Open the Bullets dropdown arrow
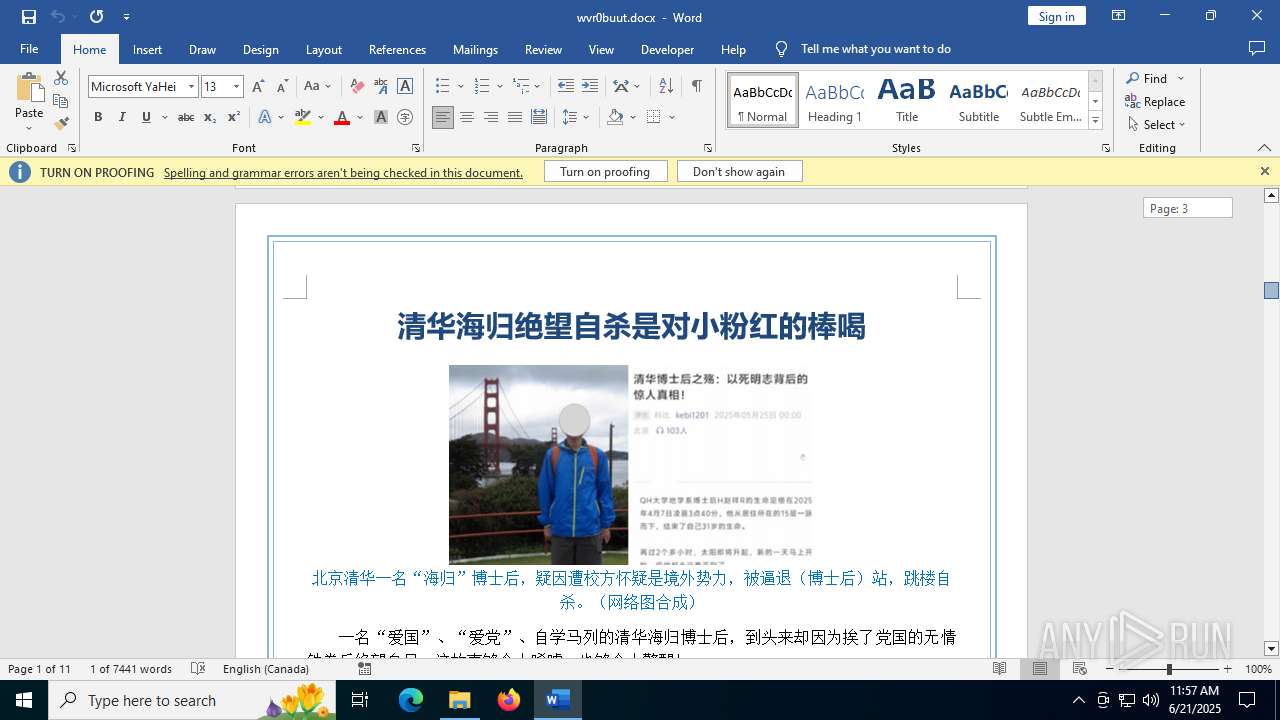The width and height of the screenshot is (1280, 720). [460, 87]
